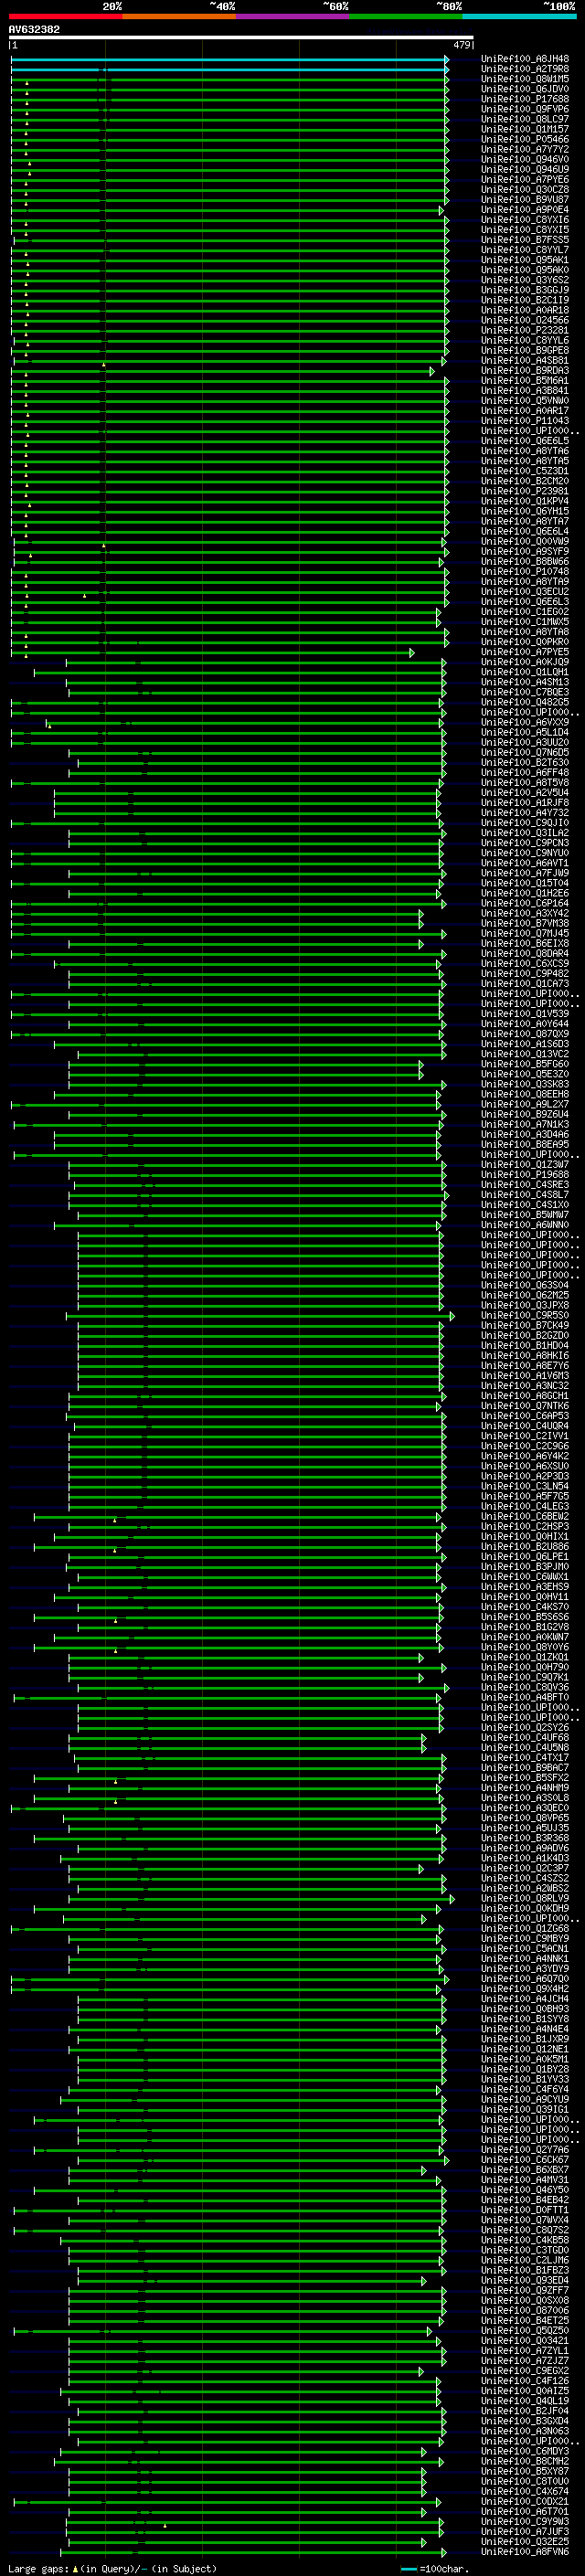Open the UniRef100_A7FJW9 entry

(525, 874)
